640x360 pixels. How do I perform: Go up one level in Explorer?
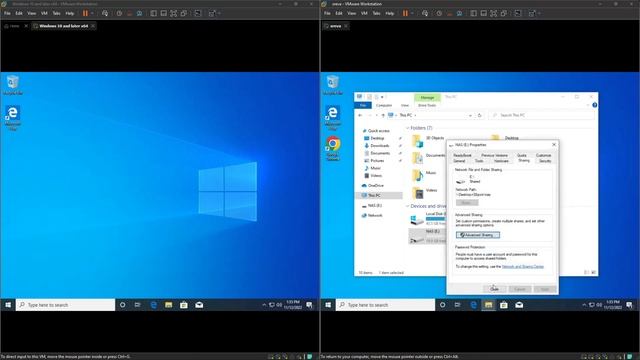click(383, 116)
